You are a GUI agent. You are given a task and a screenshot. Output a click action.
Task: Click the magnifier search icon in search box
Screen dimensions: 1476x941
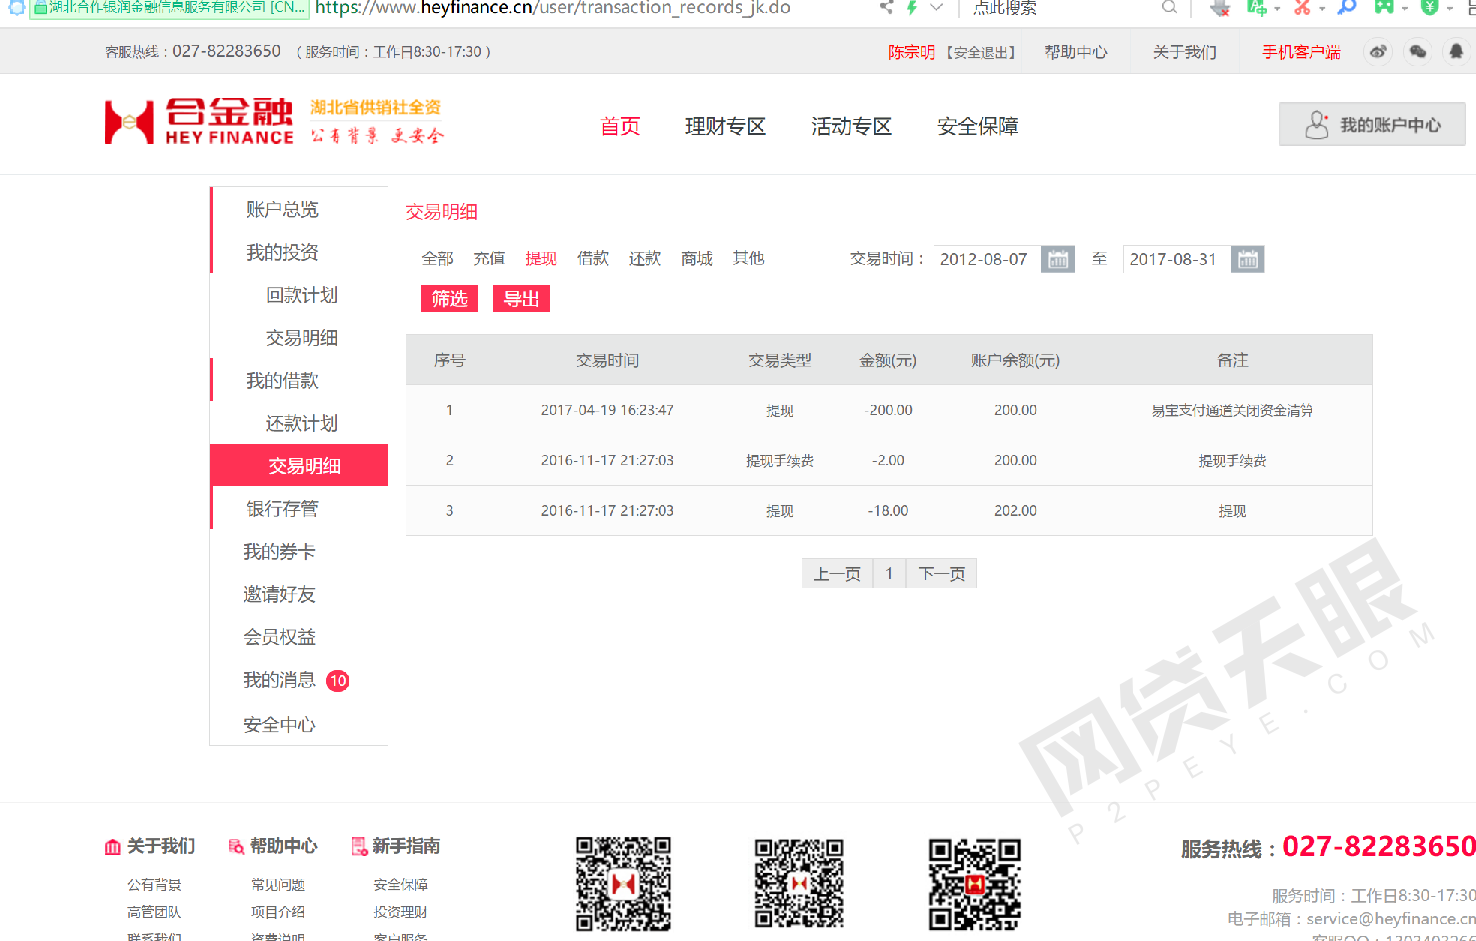click(x=1169, y=8)
